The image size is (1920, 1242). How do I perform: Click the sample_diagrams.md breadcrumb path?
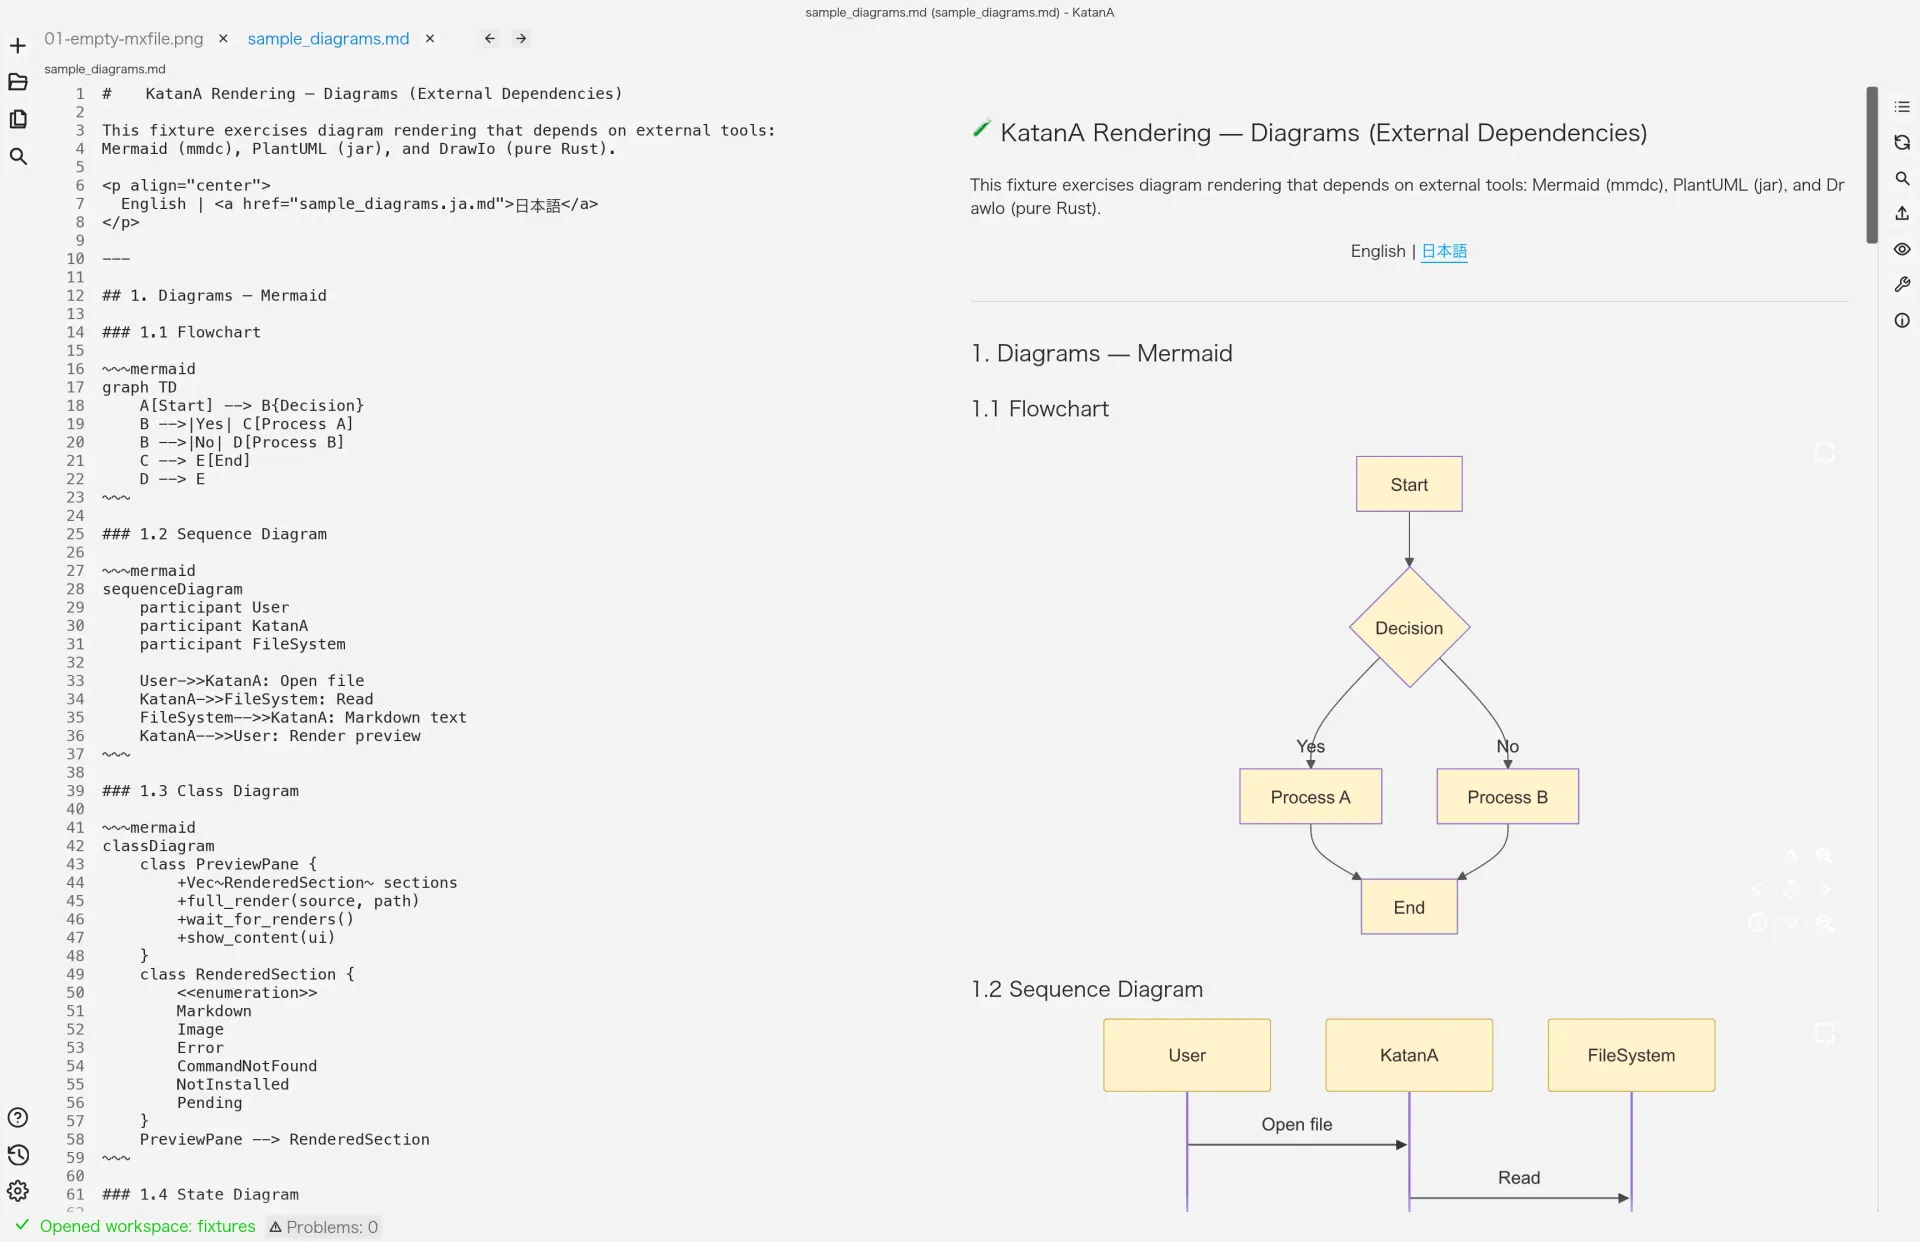[x=105, y=69]
